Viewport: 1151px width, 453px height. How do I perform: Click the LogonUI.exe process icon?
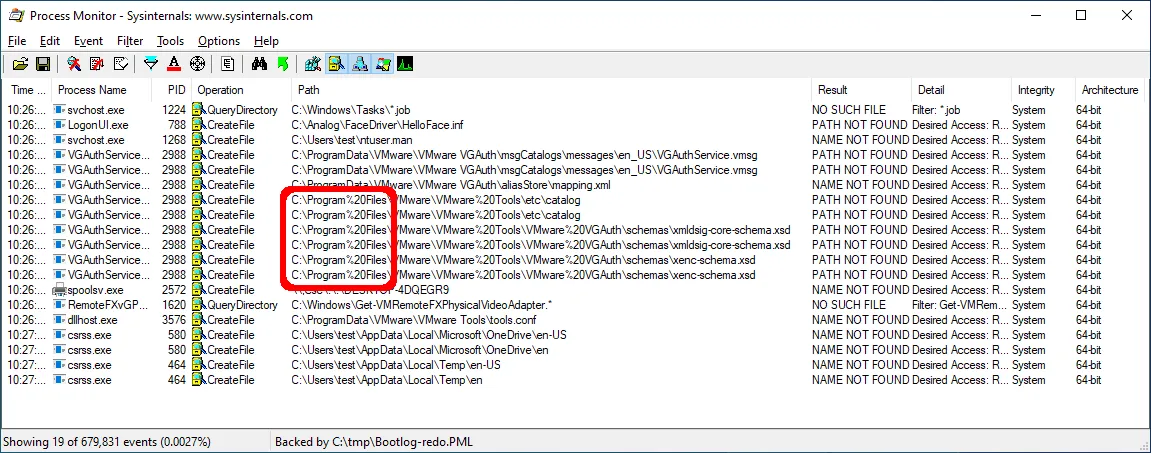(59, 126)
